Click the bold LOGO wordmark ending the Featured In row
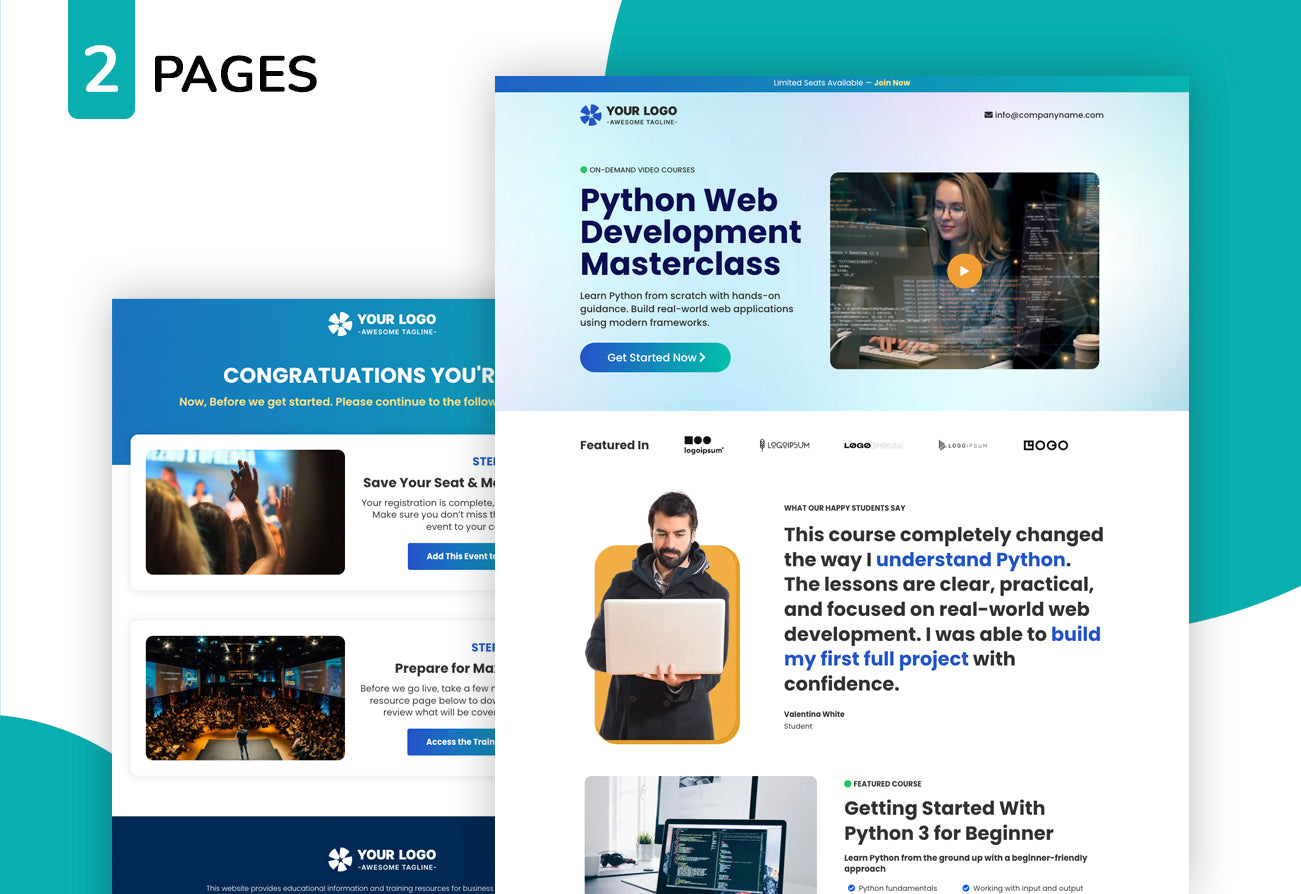Screen dimensions: 1301x894 pos(1045,445)
